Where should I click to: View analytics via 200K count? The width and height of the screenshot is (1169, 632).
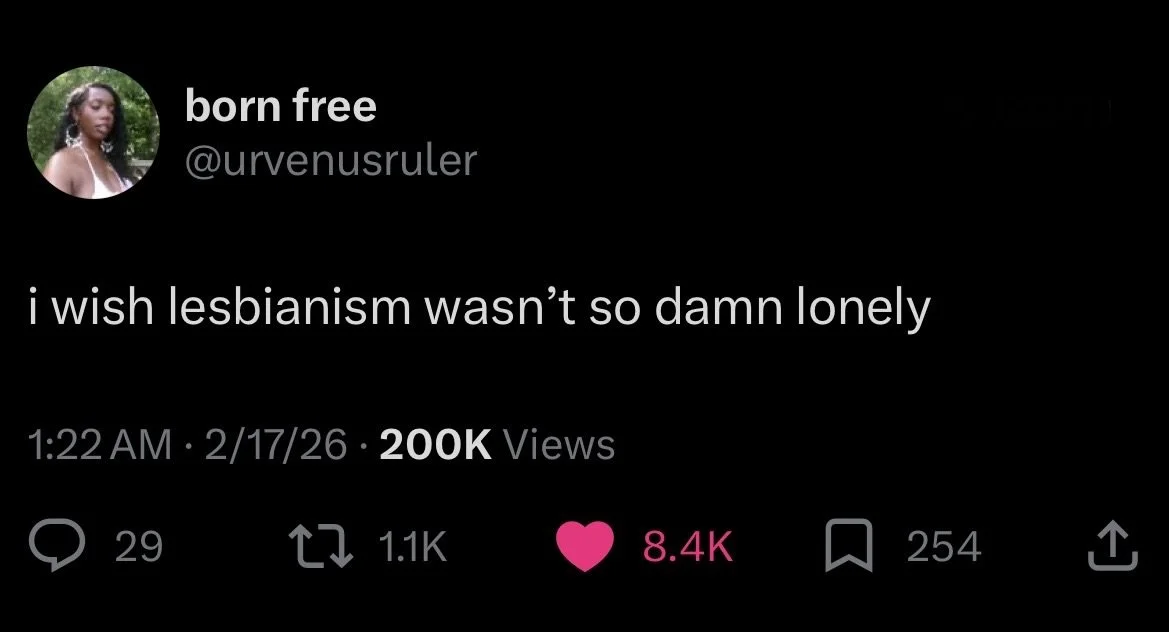[x=435, y=445]
